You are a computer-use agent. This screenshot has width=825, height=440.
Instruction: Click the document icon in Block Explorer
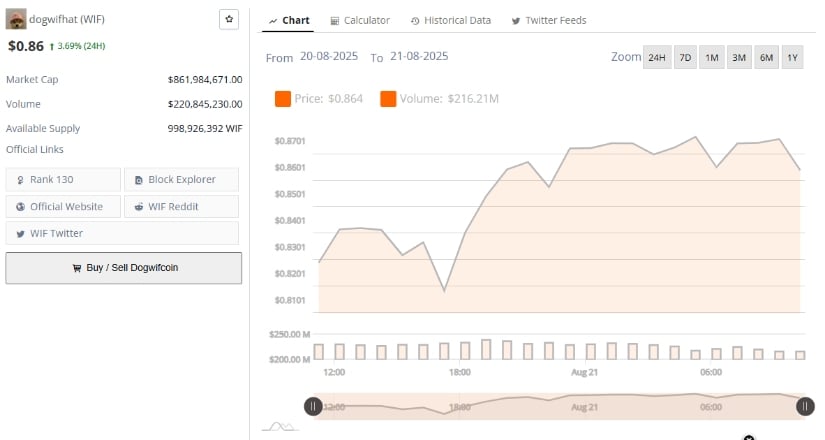point(138,180)
